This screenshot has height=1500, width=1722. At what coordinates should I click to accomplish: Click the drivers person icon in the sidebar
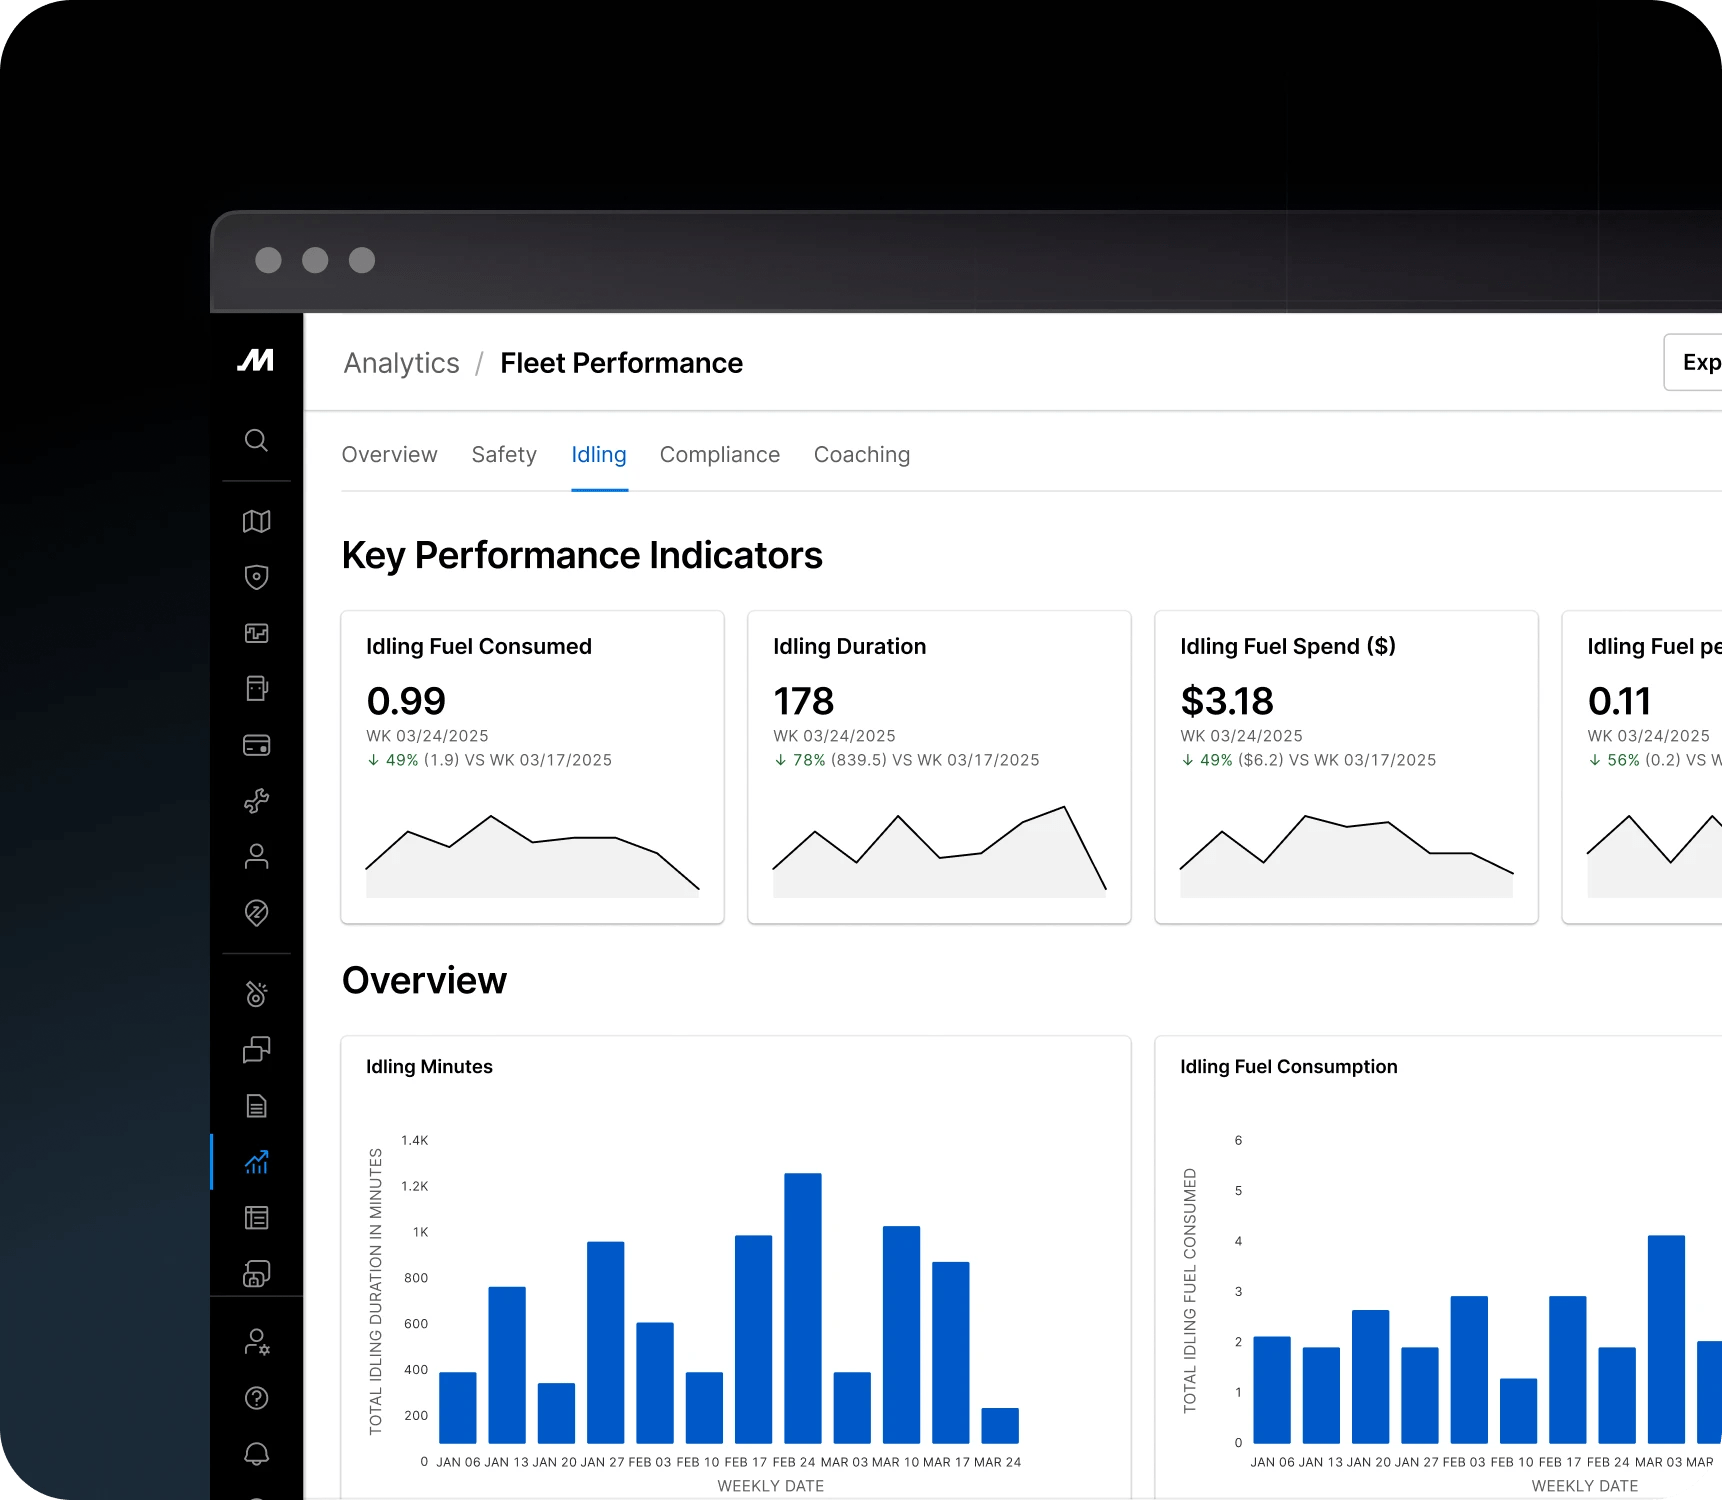(x=257, y=856)
